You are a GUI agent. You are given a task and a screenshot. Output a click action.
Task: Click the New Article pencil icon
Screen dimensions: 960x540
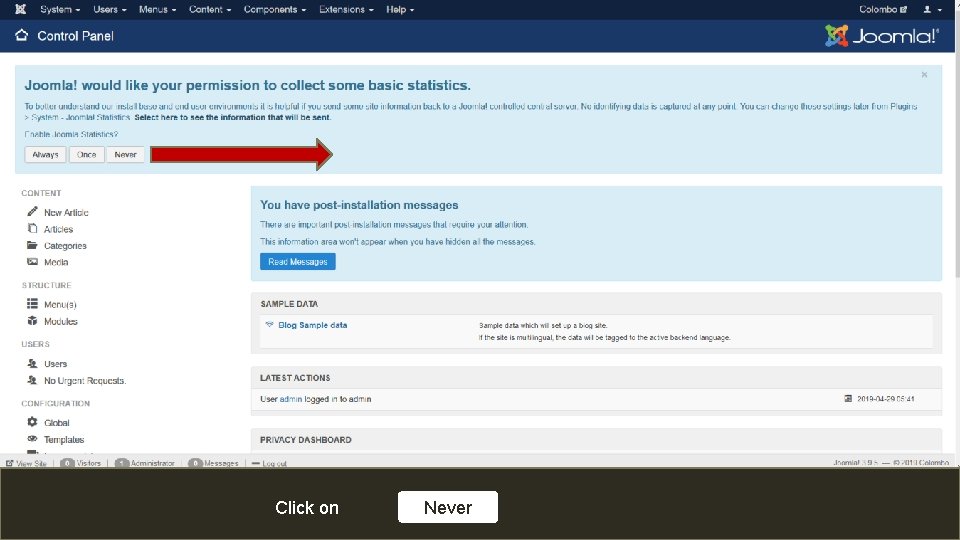point(32,212)
